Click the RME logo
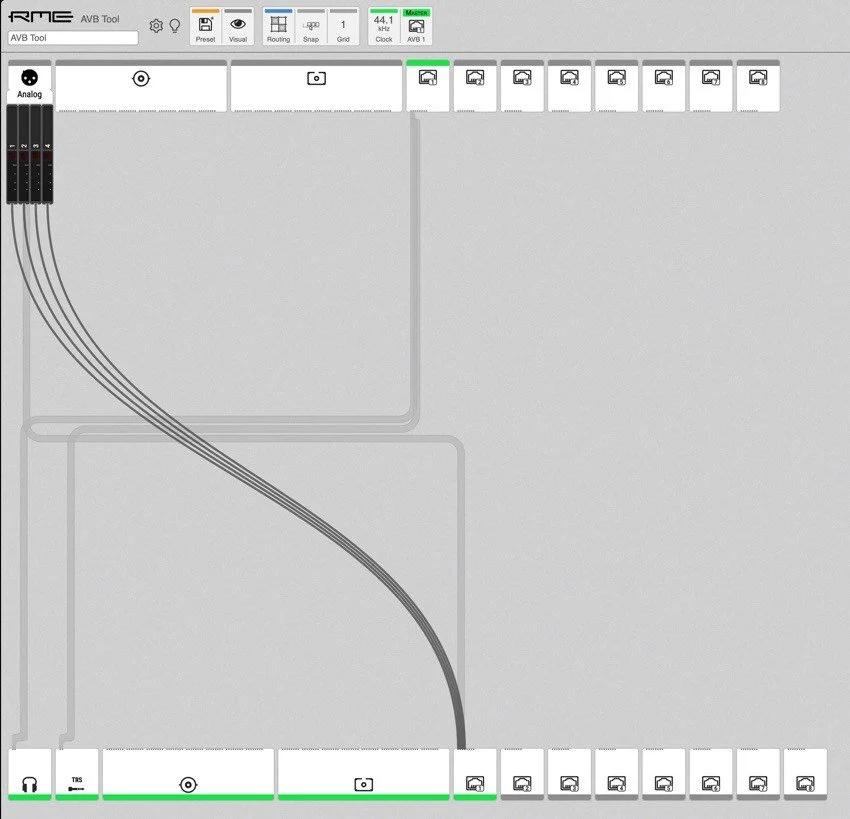 pyautogui.click(x=41, y=17)
